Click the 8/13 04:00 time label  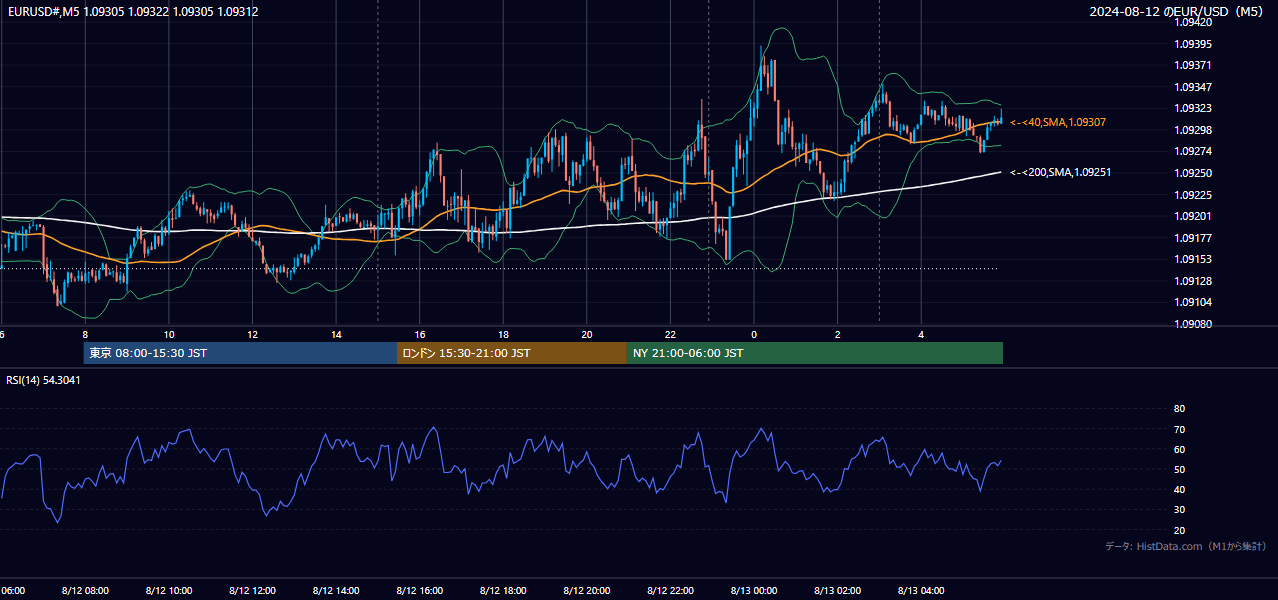point(921,590)
